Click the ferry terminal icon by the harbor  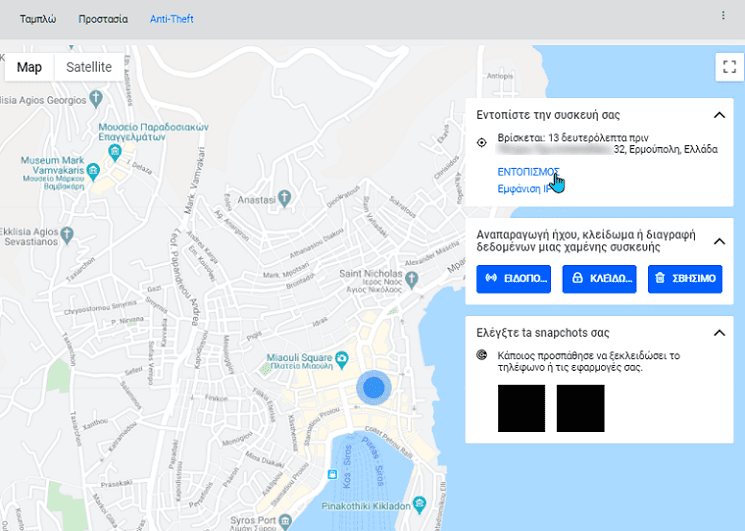(332, 474)
